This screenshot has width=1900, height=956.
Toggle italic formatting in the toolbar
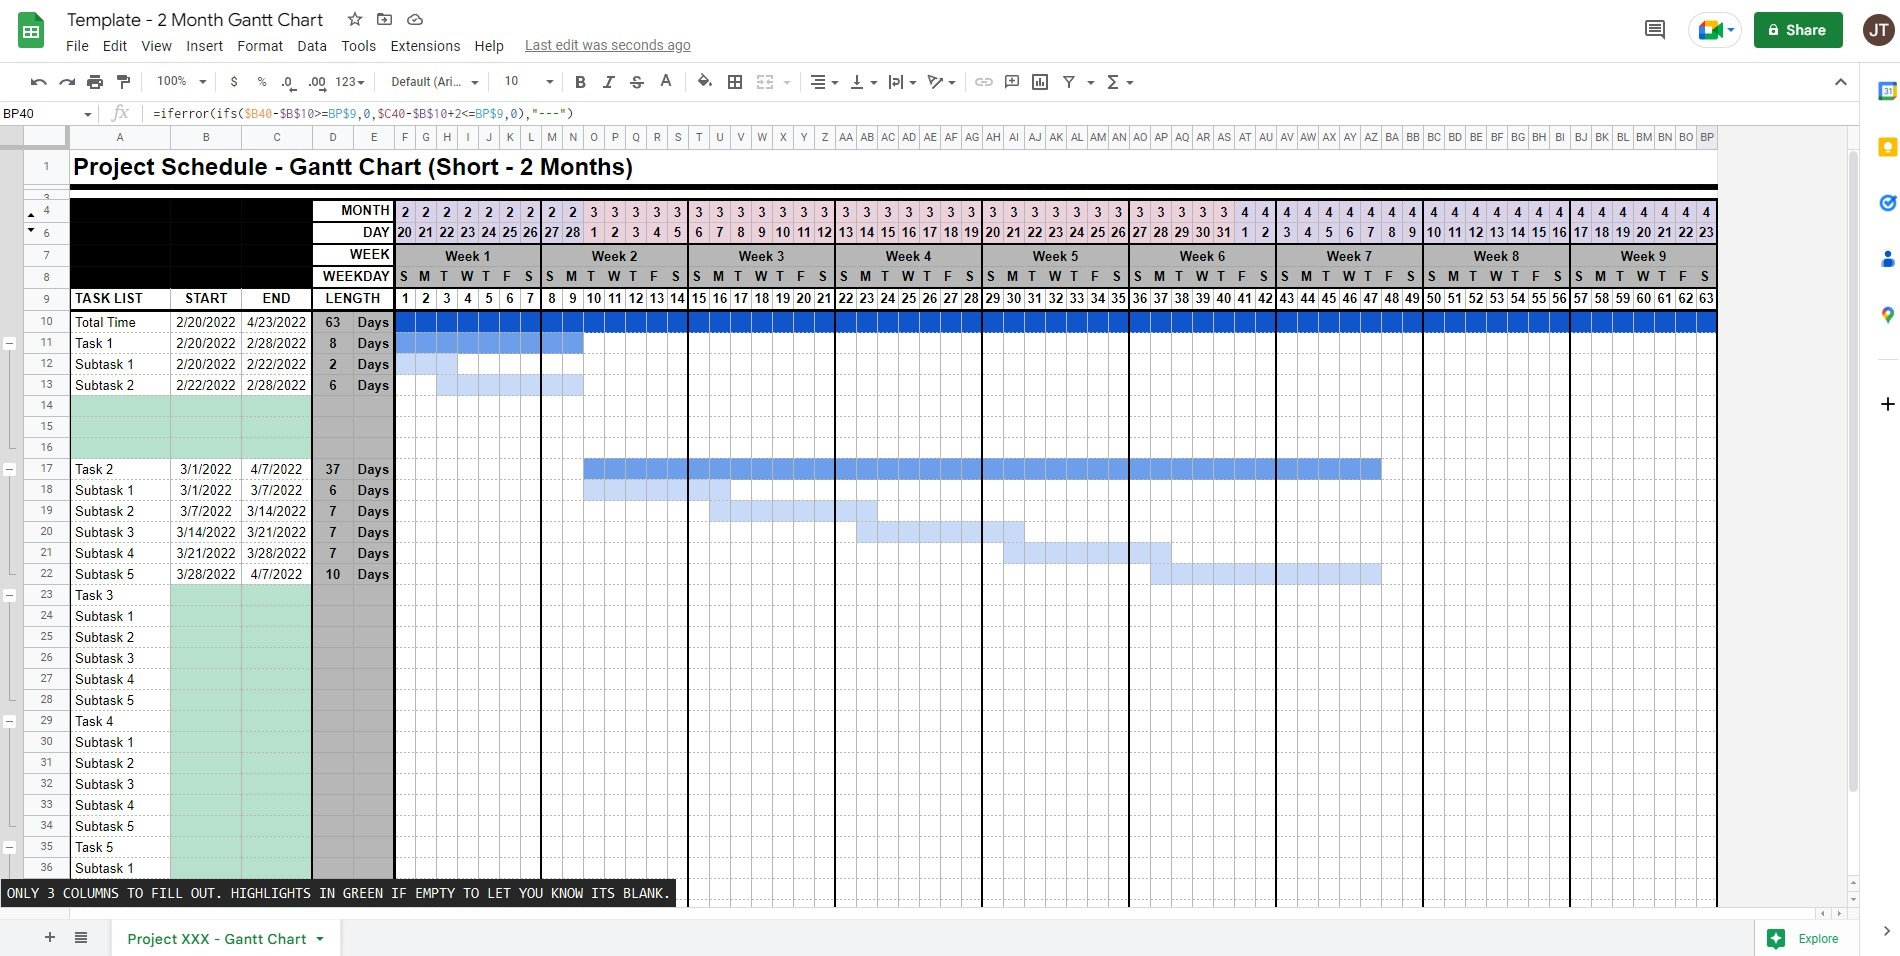tap(608, 82)
